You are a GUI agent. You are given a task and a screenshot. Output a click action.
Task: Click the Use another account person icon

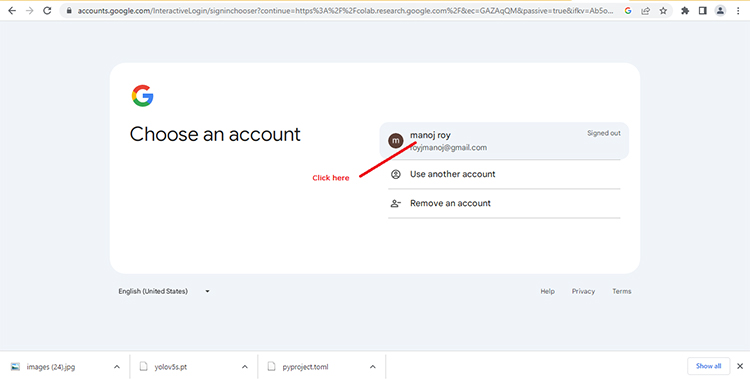[x=396, y=174]
